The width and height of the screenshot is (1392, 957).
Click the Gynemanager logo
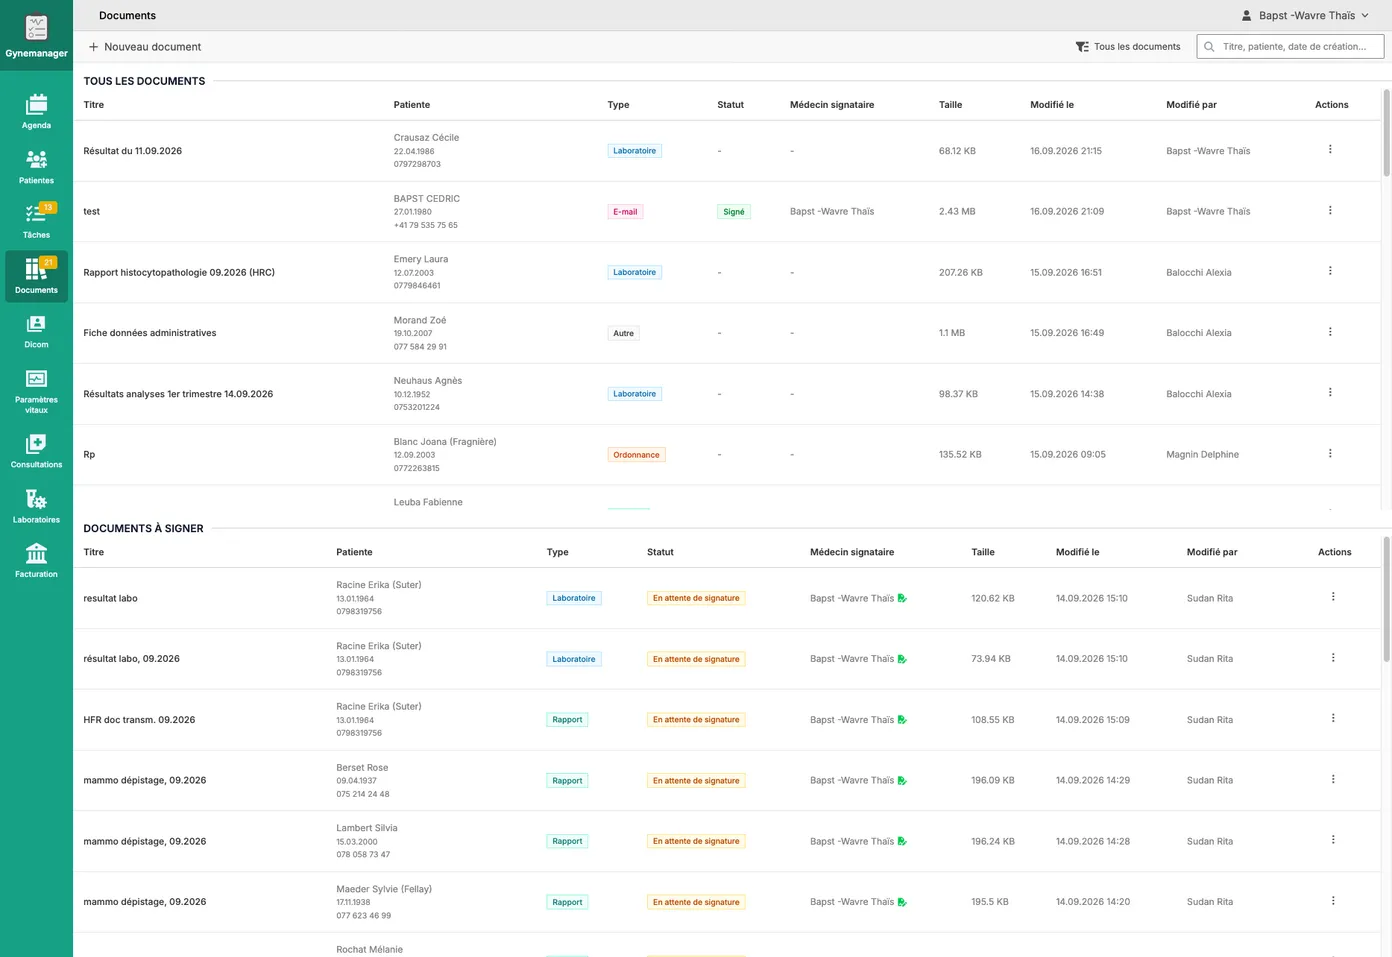[36, 35]
